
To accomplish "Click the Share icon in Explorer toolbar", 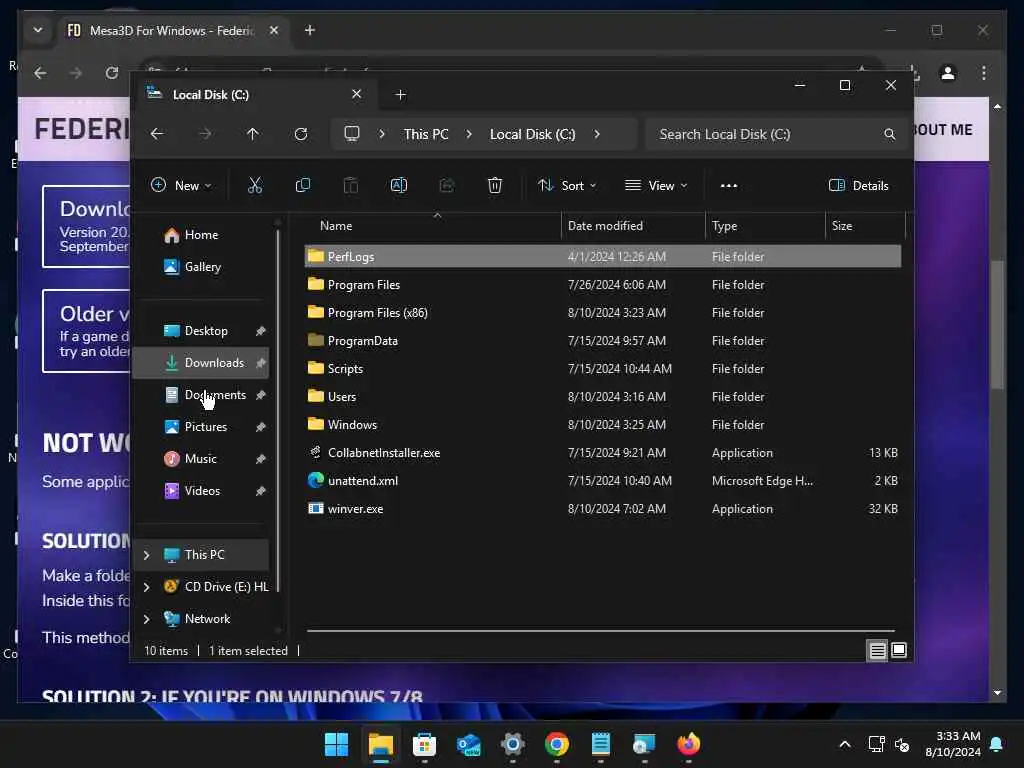I will coord(447,185).
